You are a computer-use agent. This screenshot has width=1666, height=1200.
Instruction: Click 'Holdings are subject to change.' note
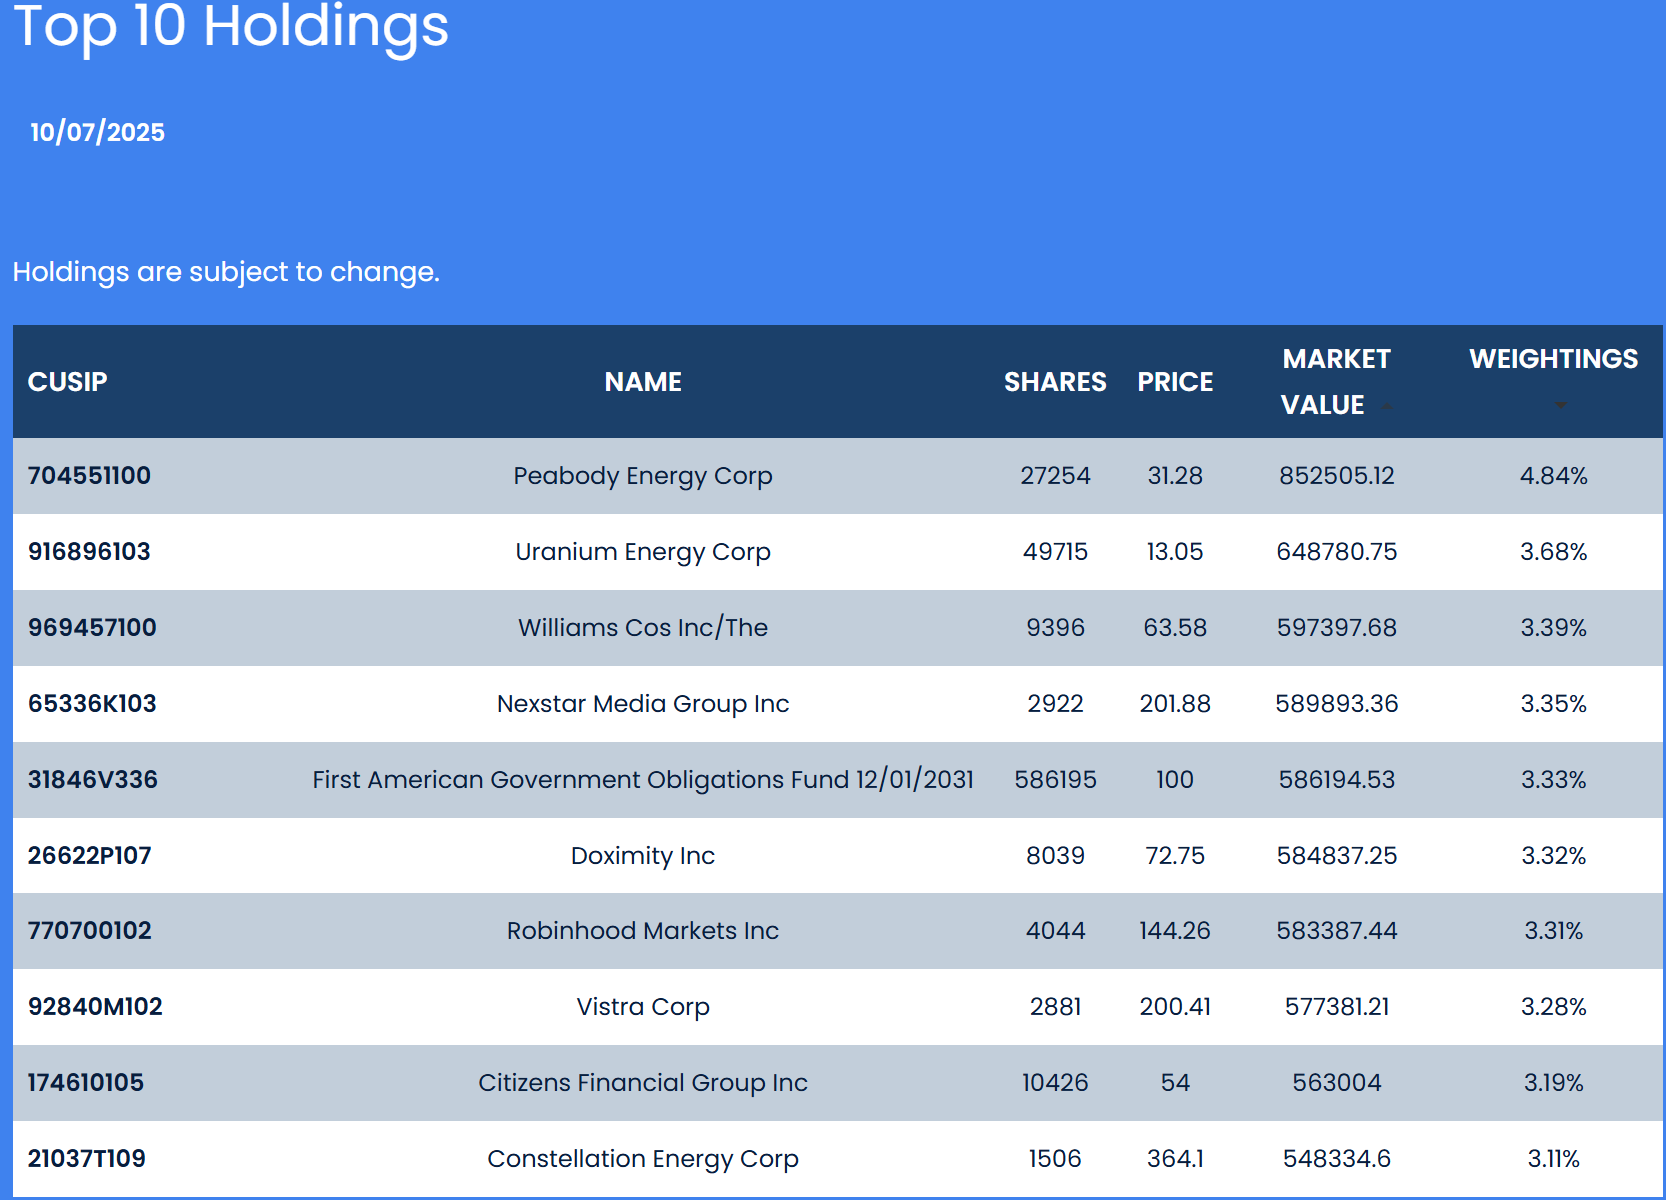coord(226,272)
